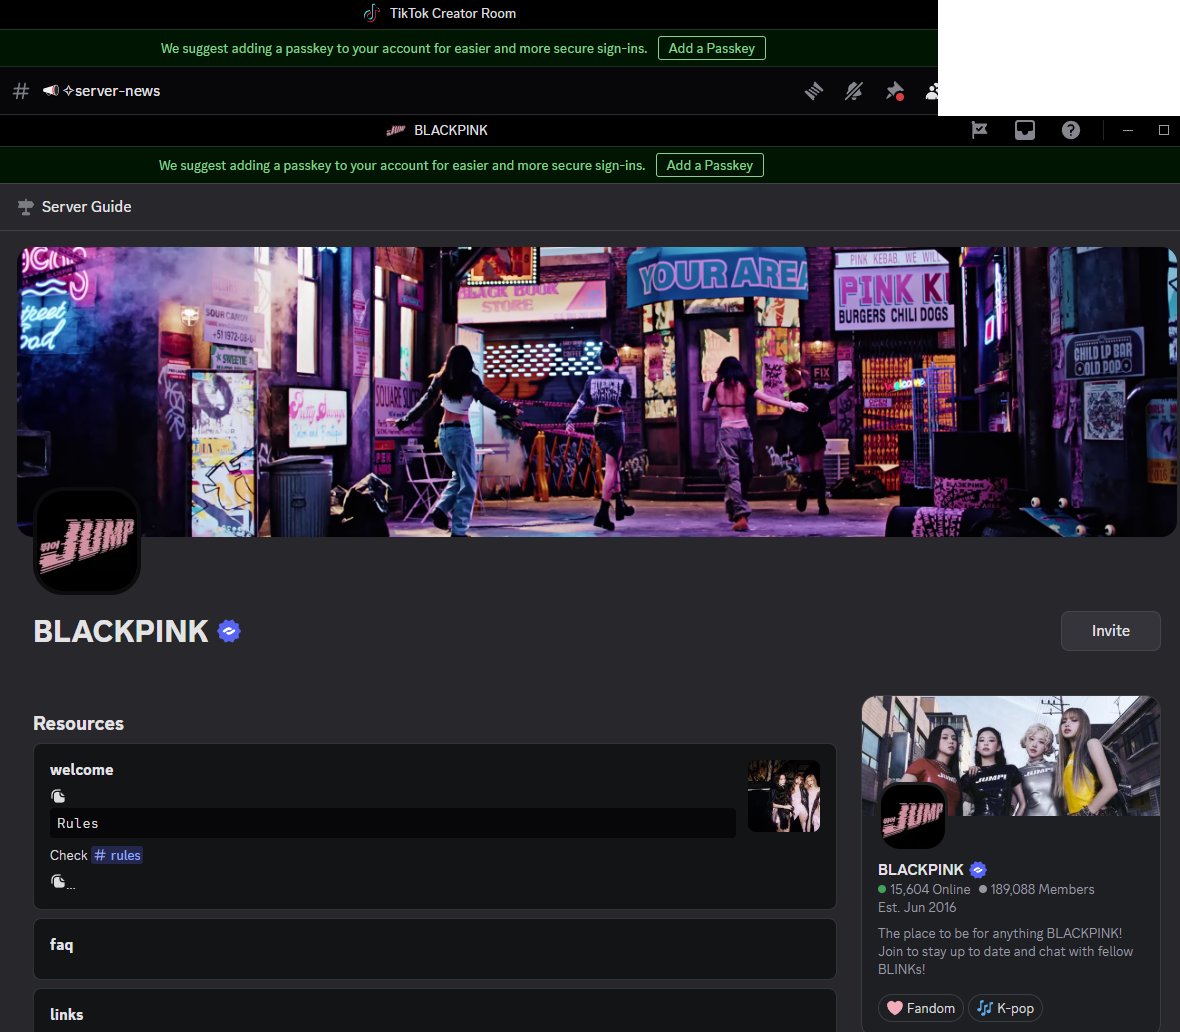
Task: Click the Invite button
Action: [1111, 631]
